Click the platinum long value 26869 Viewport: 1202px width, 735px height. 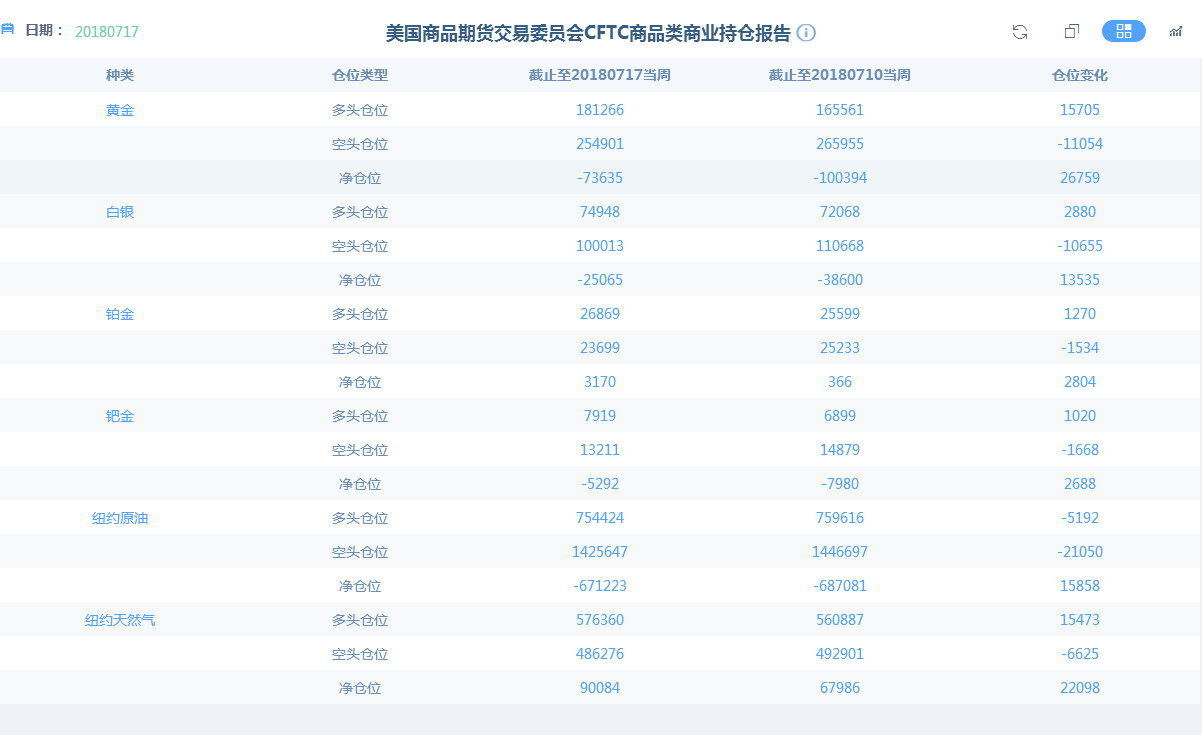[x=600, y=314]
